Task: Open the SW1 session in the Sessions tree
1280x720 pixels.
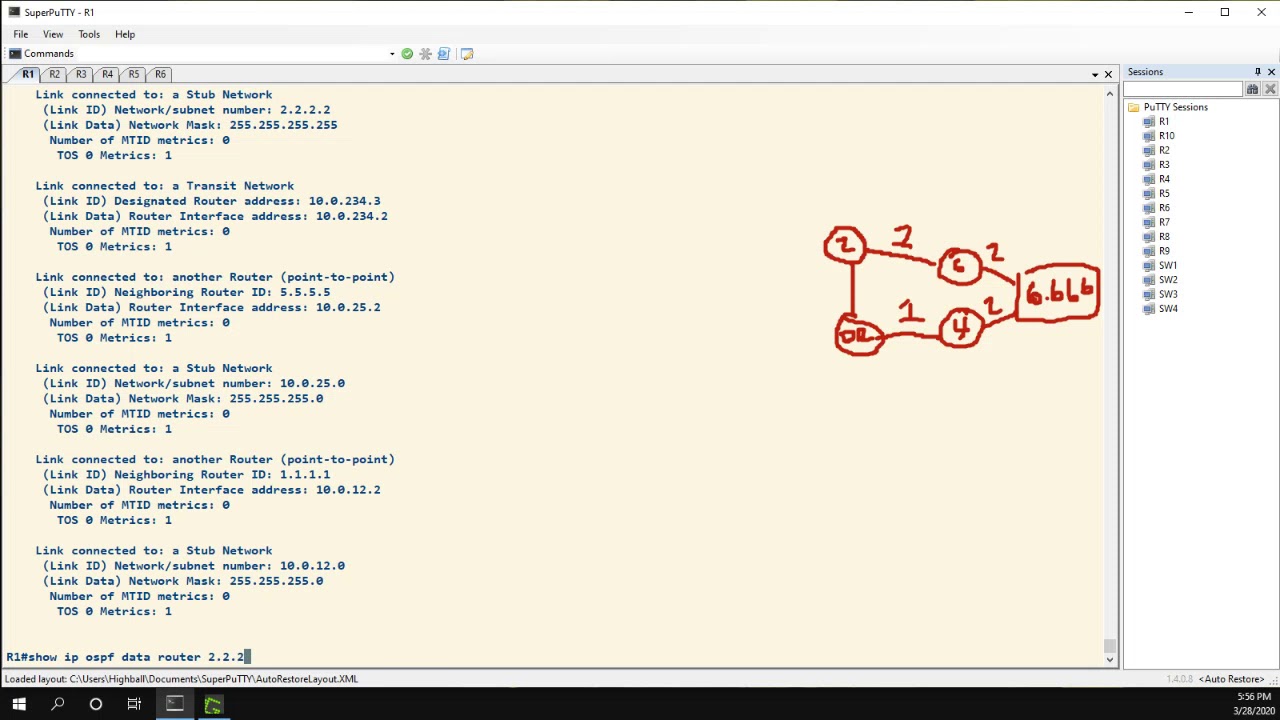Action: tap(1167, 266)
